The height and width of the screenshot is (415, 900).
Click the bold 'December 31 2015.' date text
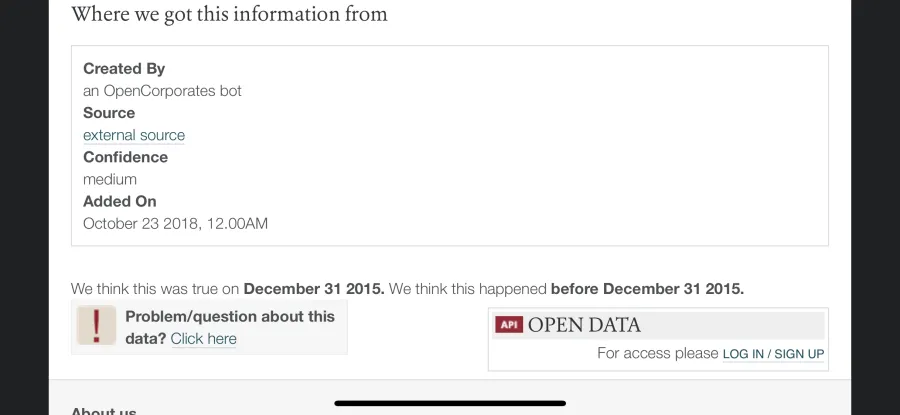click(x=314, y=289)
